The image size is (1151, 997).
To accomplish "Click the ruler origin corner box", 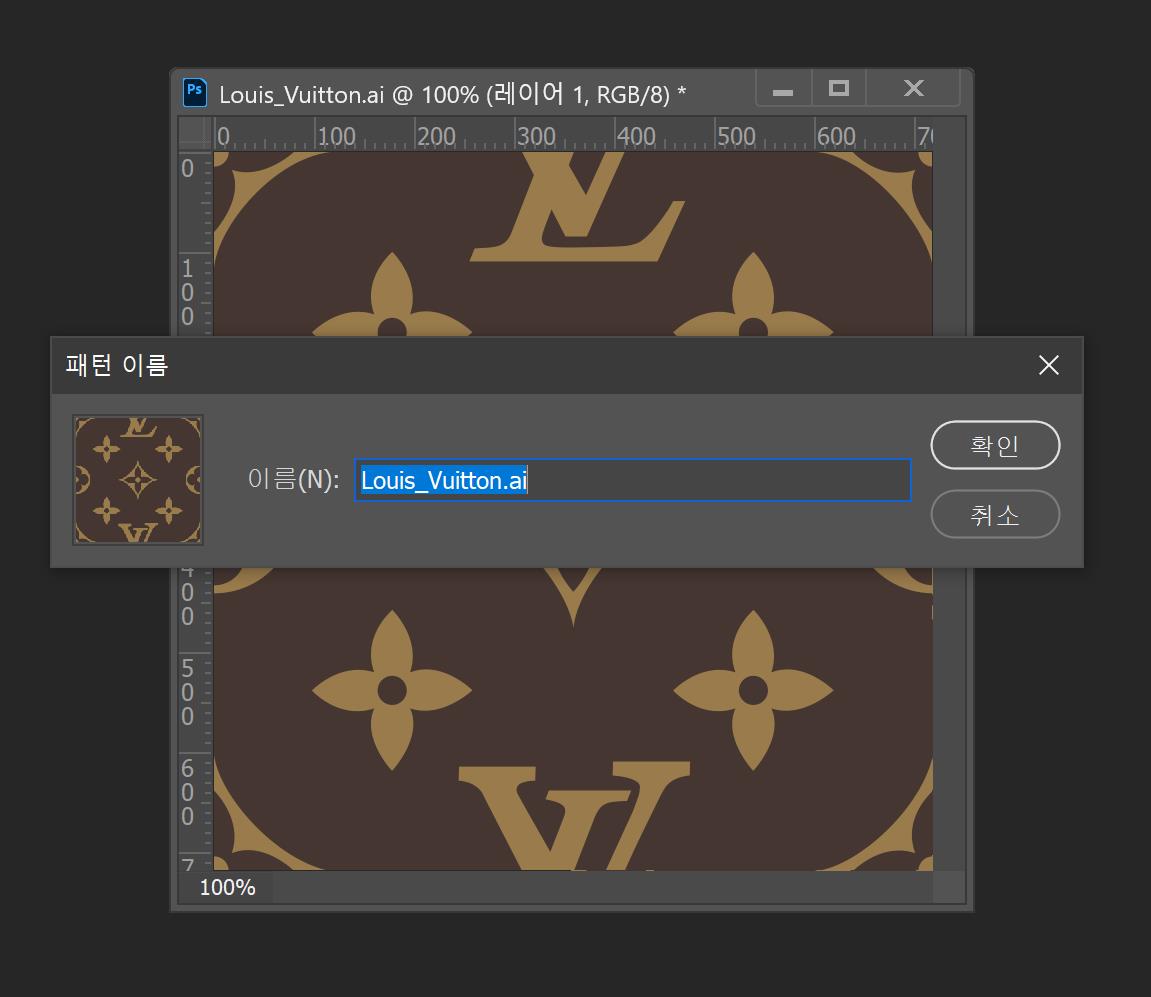I will pos(196,134).
